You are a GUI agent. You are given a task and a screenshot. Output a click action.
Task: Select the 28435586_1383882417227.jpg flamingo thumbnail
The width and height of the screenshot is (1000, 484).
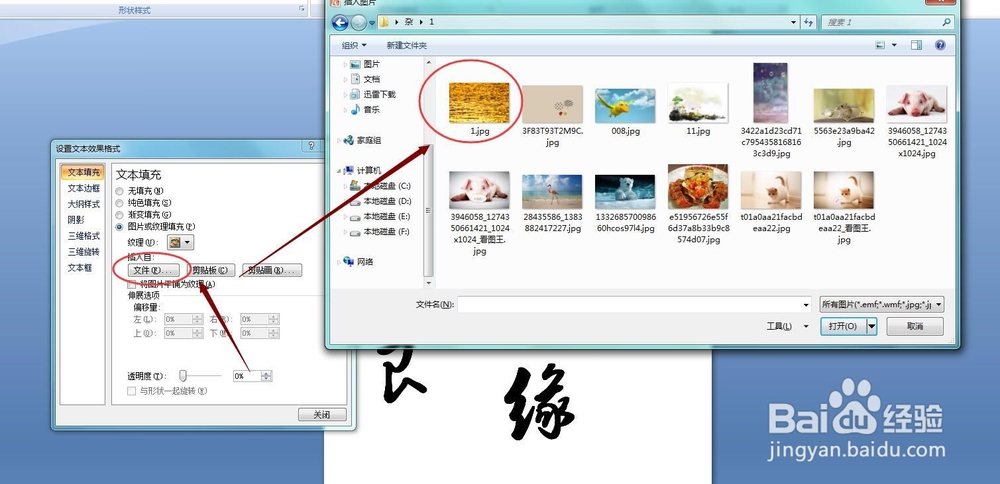[x=552, y=192]
